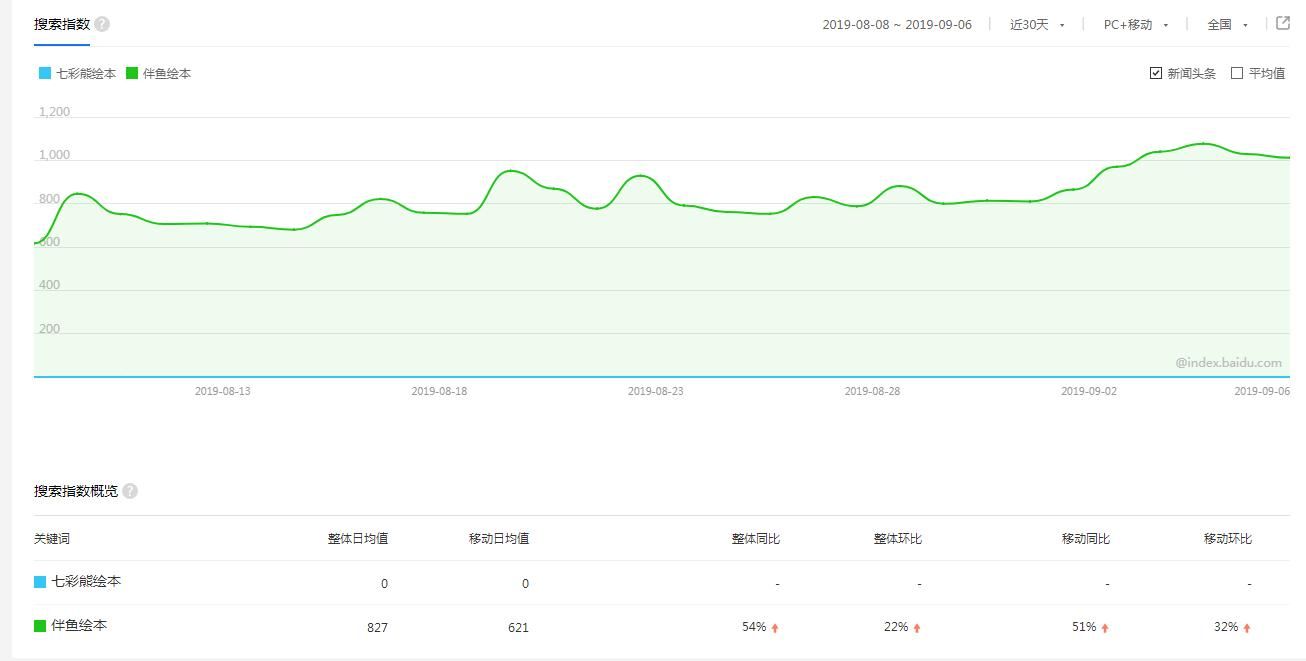Click the 关键词 column header
1306x661 pixels.
pyautogui.click(x=52, y=539)
